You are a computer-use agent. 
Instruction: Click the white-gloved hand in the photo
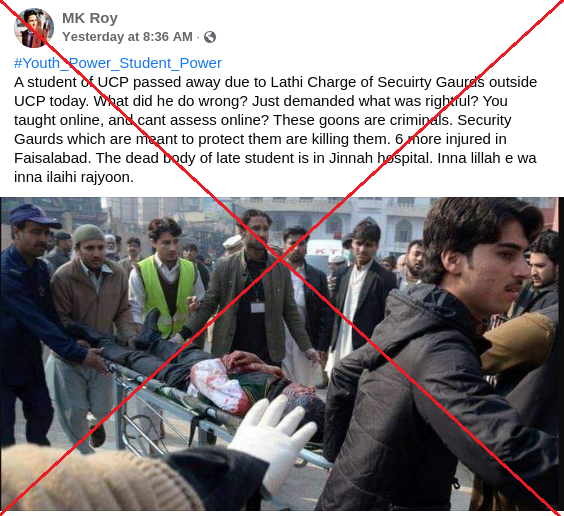pyautogui.click(x=274, y=435)
